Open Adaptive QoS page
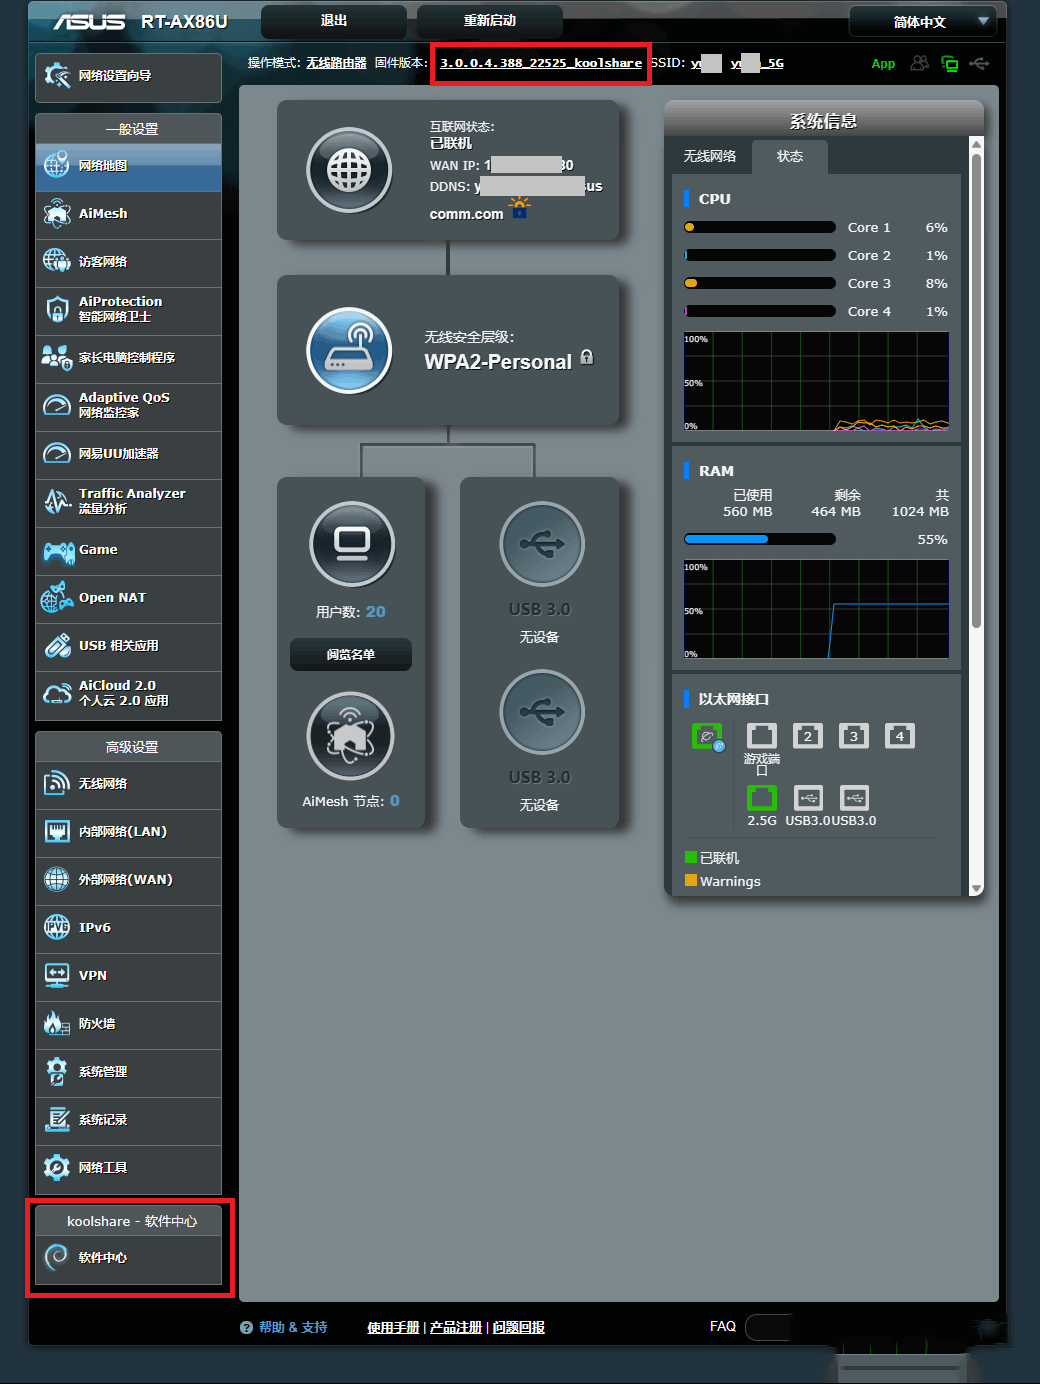The width and height of the screenshot is (1040, 1384). 128,407
